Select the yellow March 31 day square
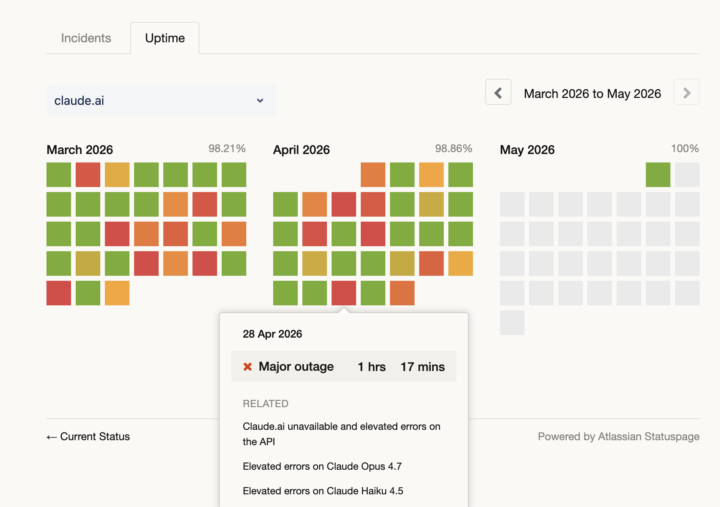This screenshot has height=507, width=720. pyautogui.click(x=117, y=293)
